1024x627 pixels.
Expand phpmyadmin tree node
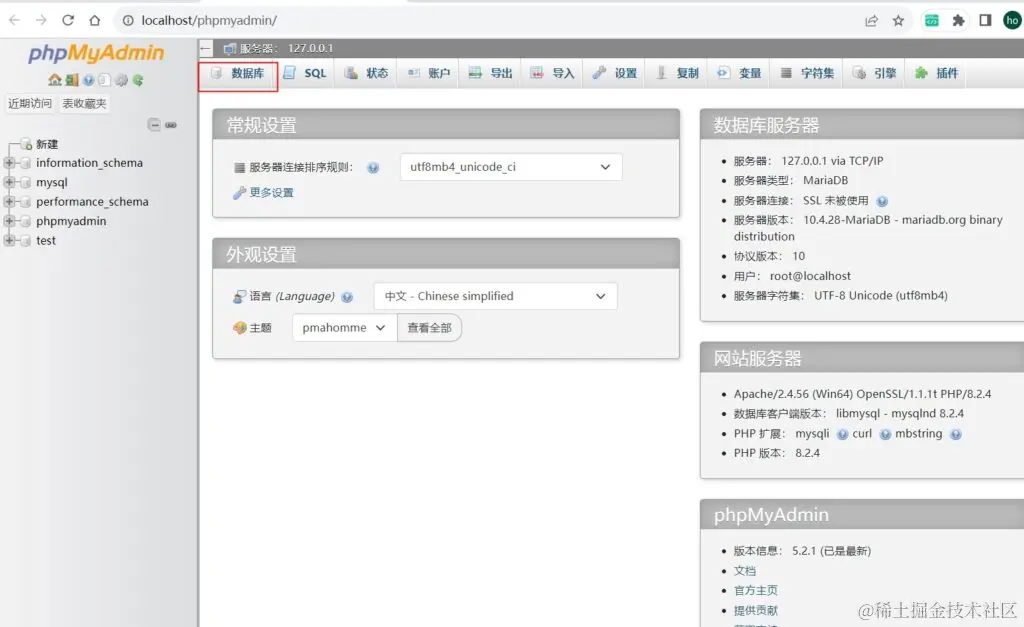[9, 221]
